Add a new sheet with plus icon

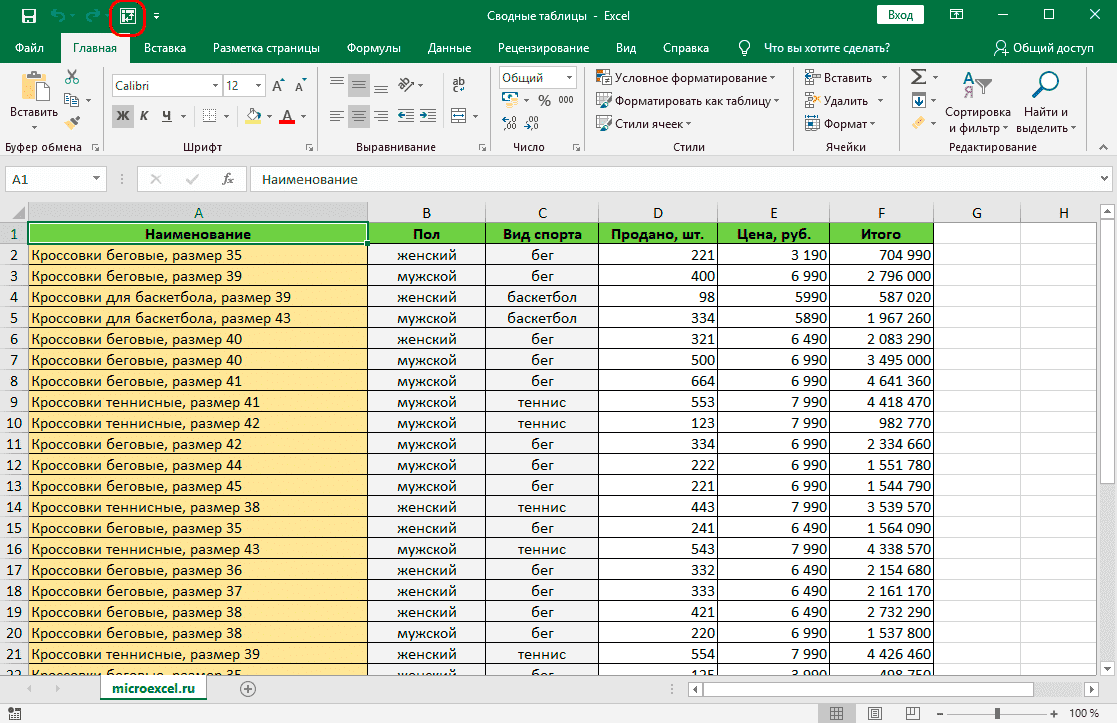(x=248, y=688)
